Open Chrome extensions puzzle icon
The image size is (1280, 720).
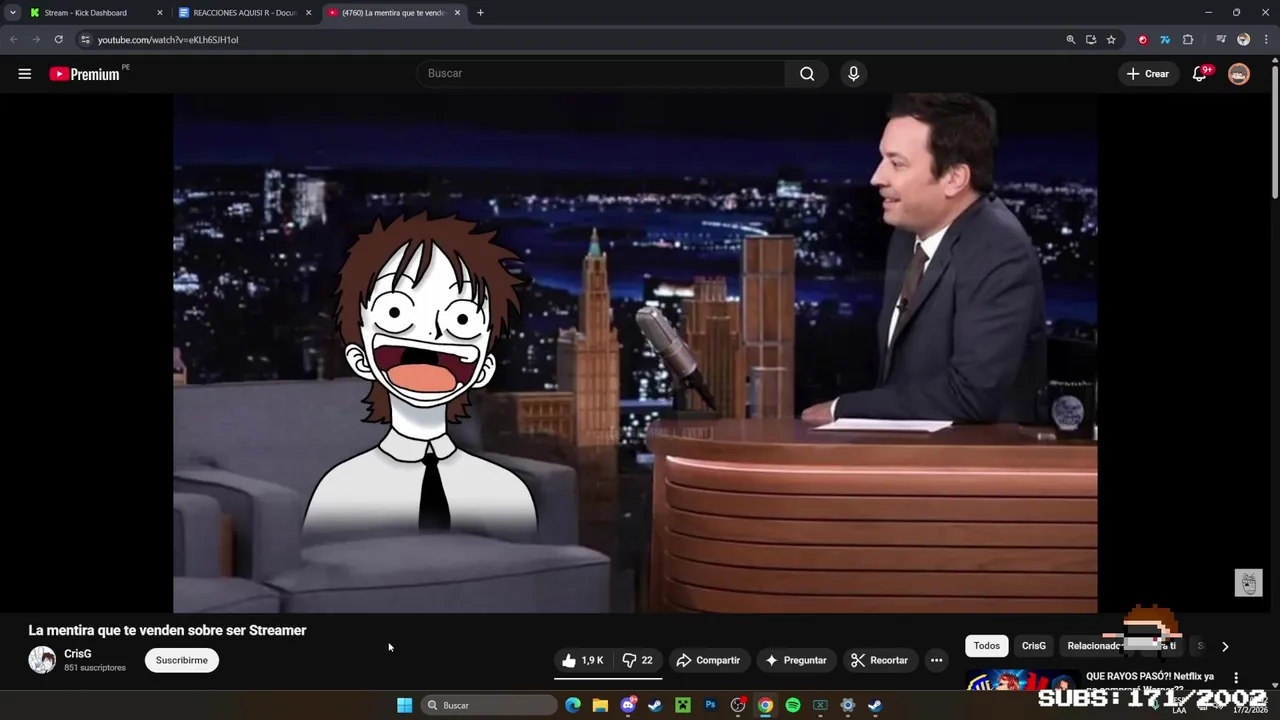[x=1188, y=40]
